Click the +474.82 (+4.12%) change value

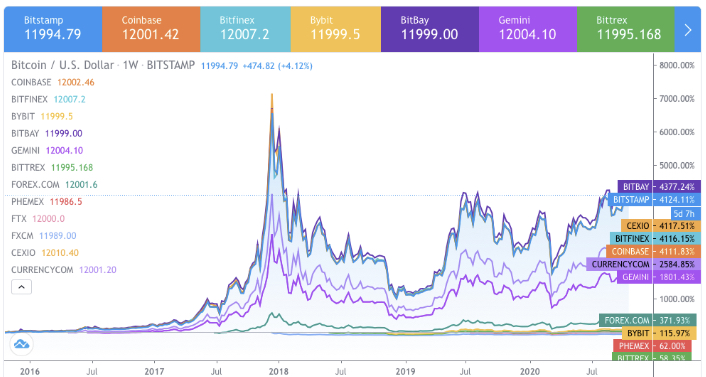[277, 66]
